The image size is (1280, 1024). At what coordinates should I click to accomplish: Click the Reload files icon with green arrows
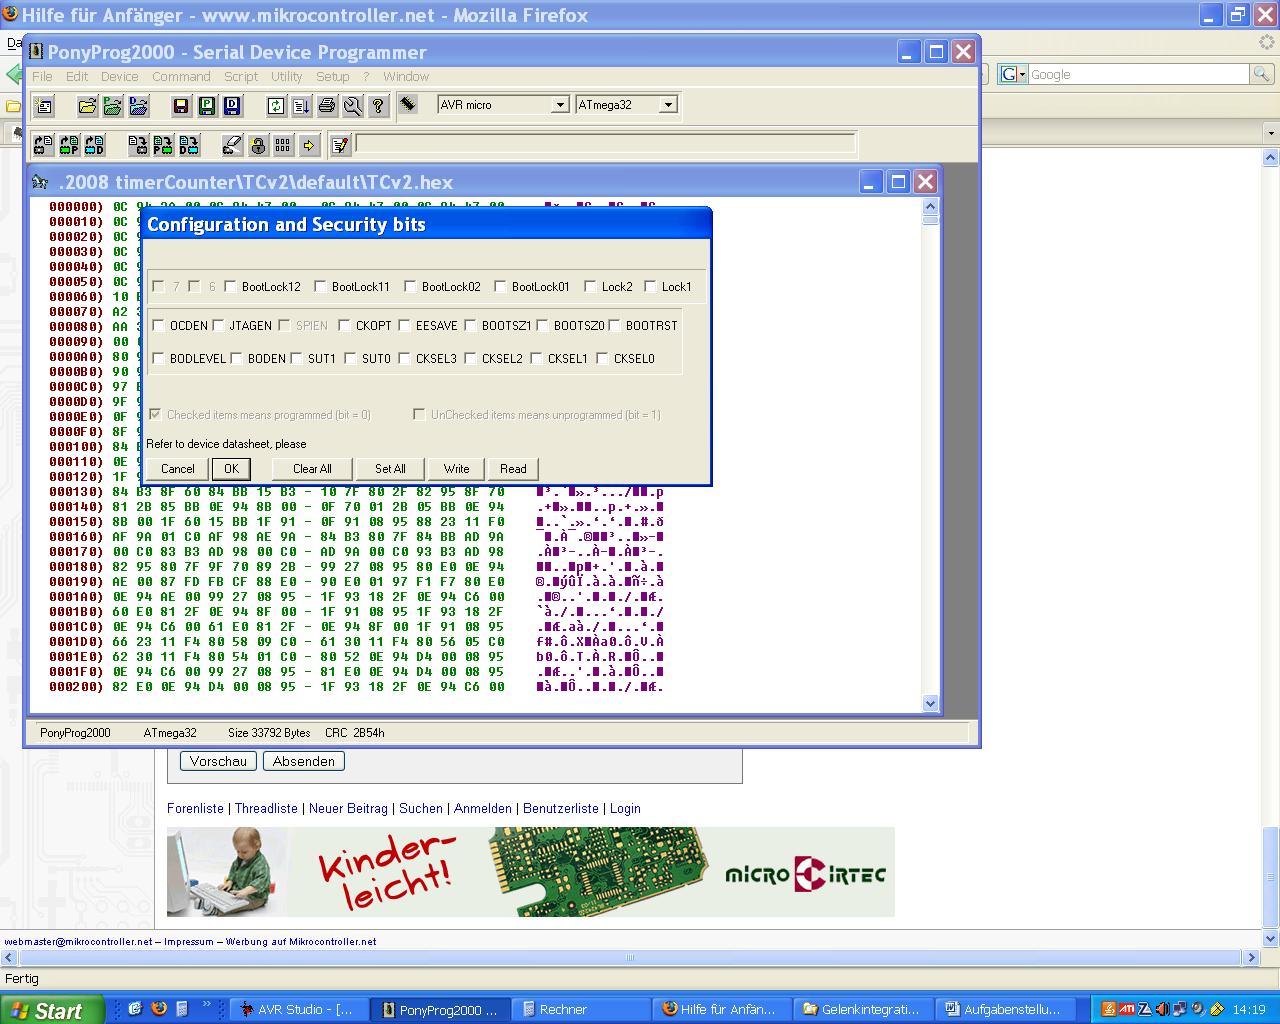[x=276, y=106]
